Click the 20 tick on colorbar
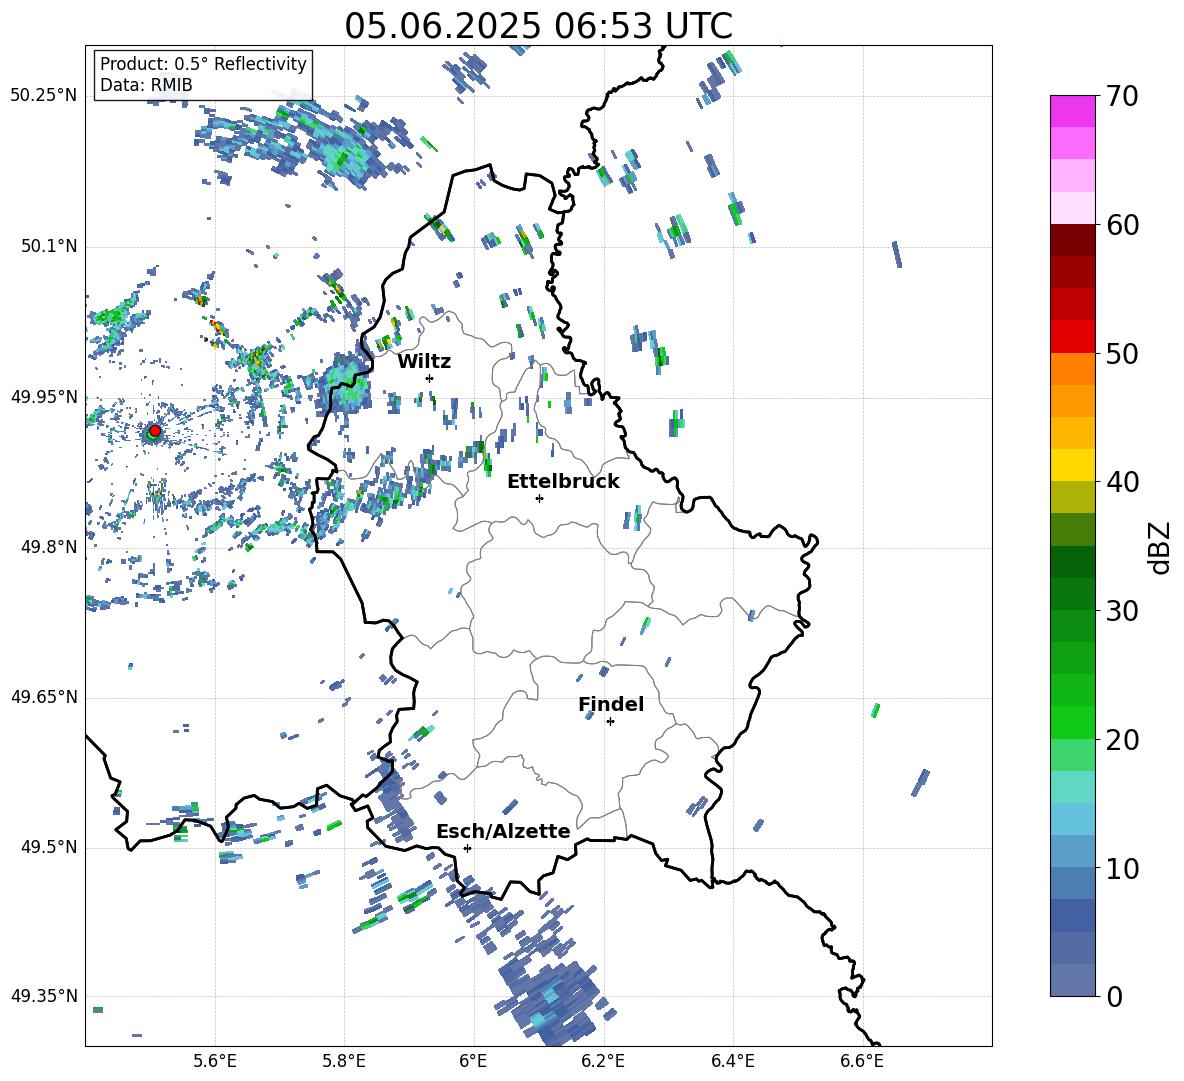1184x1081 pixels. point(1122,740)
